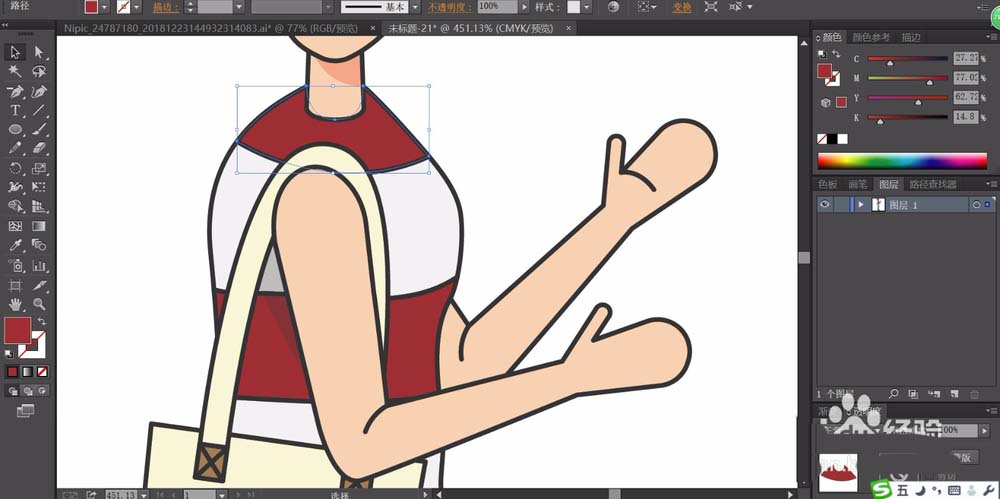The width and height of the screenshot is (1000, 499).
Task: Select the Pencil tool
Action: 15,148
